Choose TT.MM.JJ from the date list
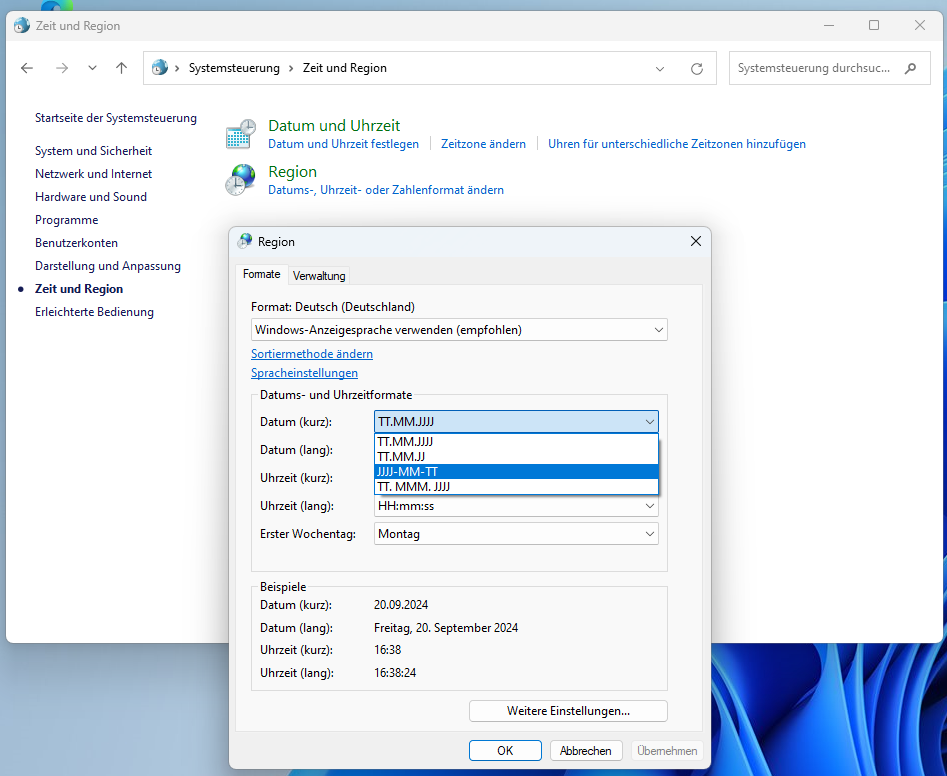947x776 pixels. coord(516,457)
